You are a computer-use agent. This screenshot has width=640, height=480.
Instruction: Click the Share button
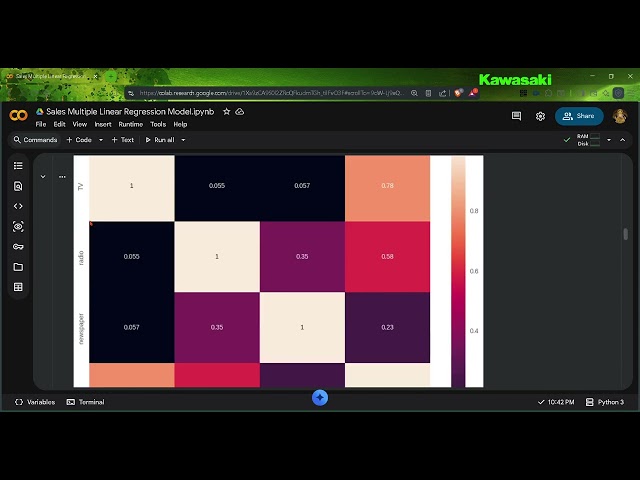pyautogui.click(x=579, y=116)
